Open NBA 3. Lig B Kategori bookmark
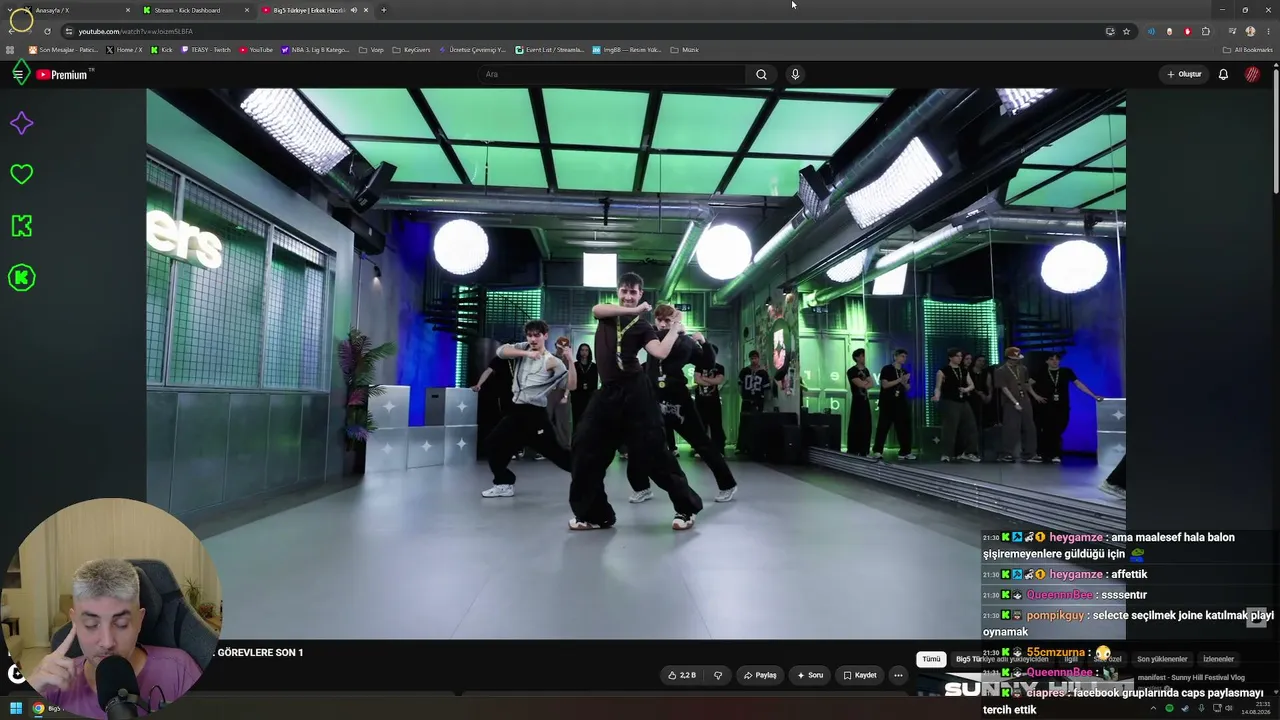 point(315,49)
